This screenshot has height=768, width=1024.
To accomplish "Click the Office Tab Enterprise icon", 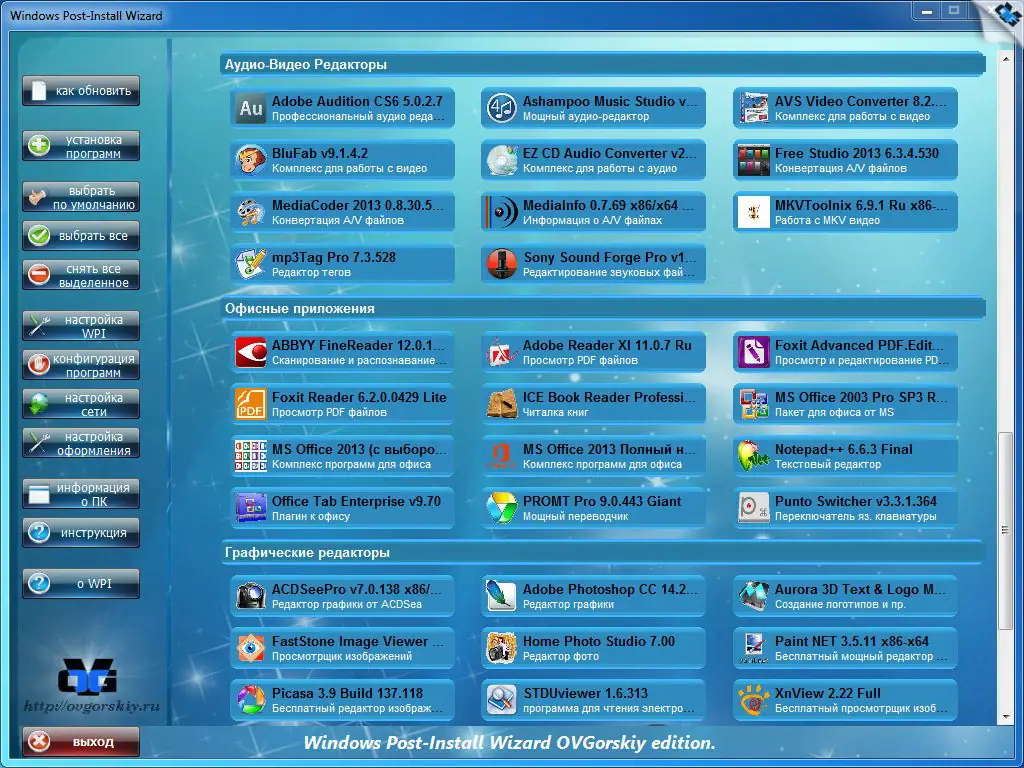I will pyautogui.click(x=251, y=508).
